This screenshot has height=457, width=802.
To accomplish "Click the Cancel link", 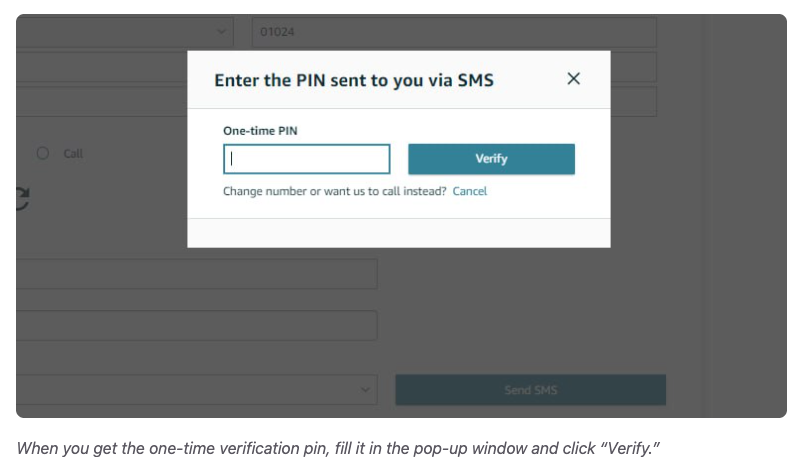I will click(x=469, y=191).
